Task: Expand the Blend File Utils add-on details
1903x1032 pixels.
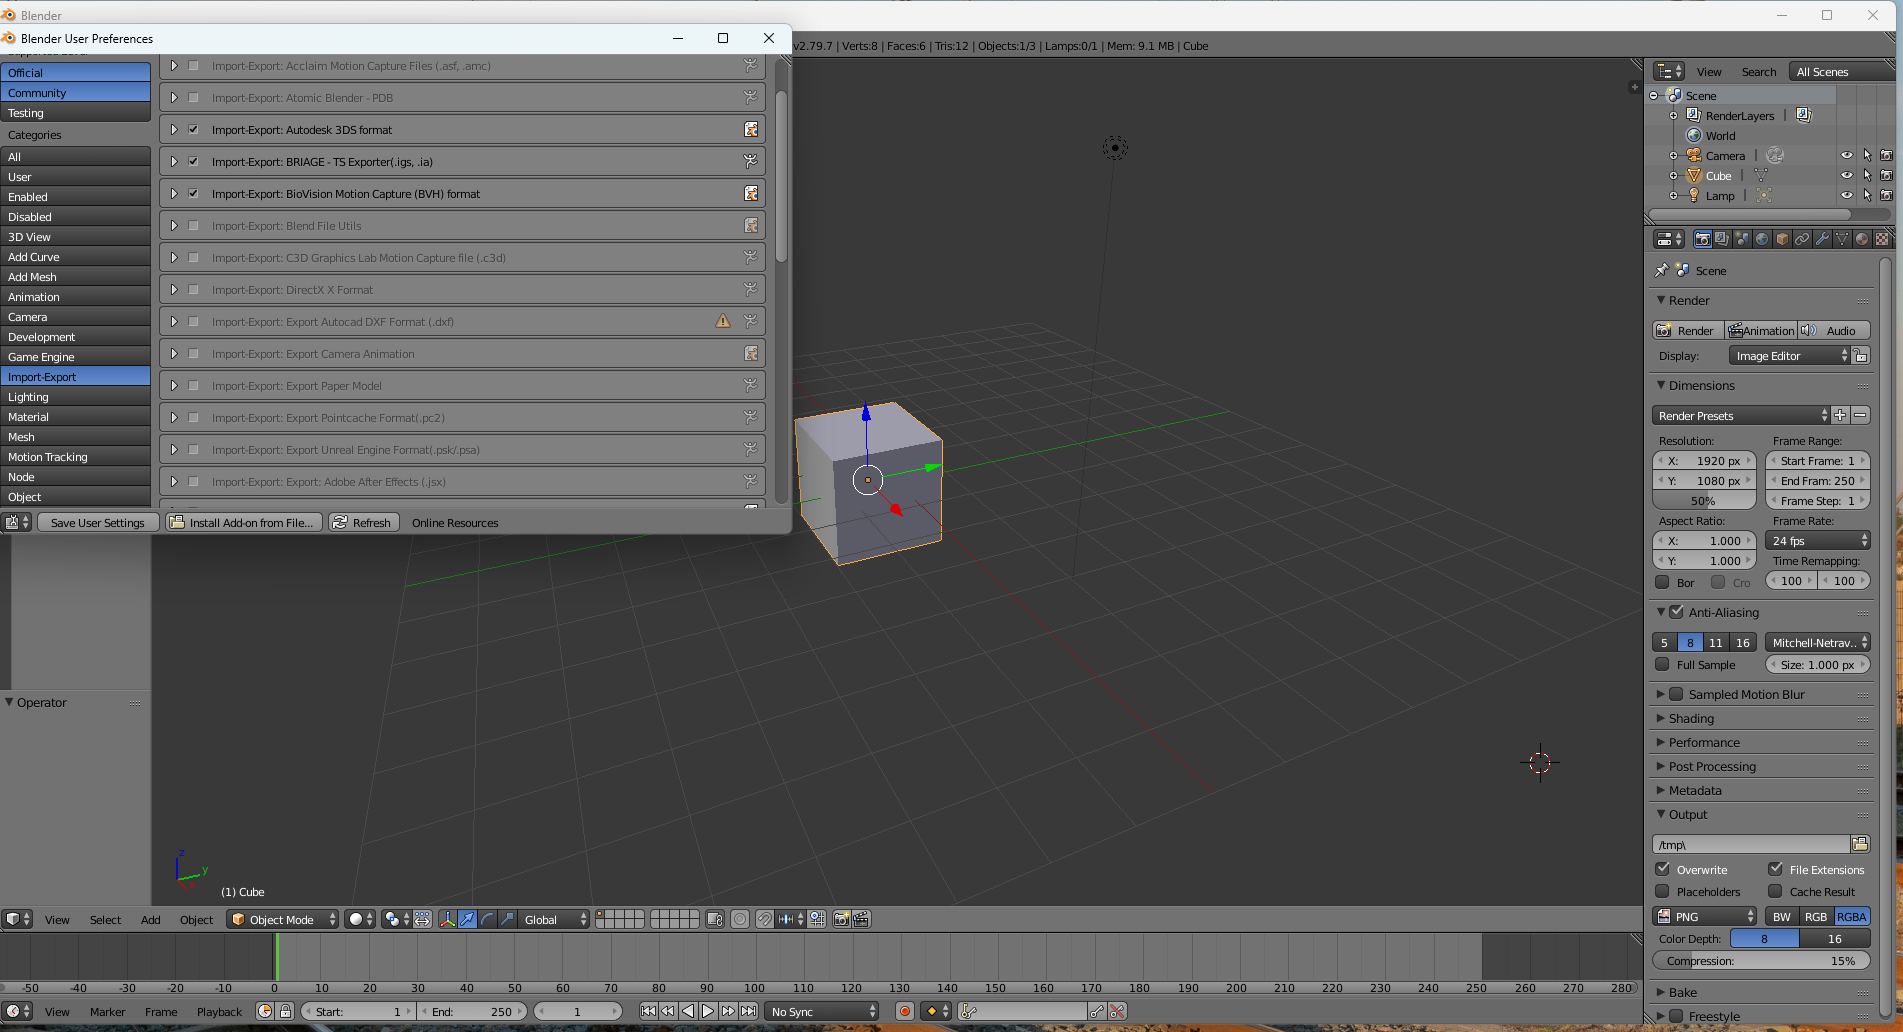Action: [174, 225]
